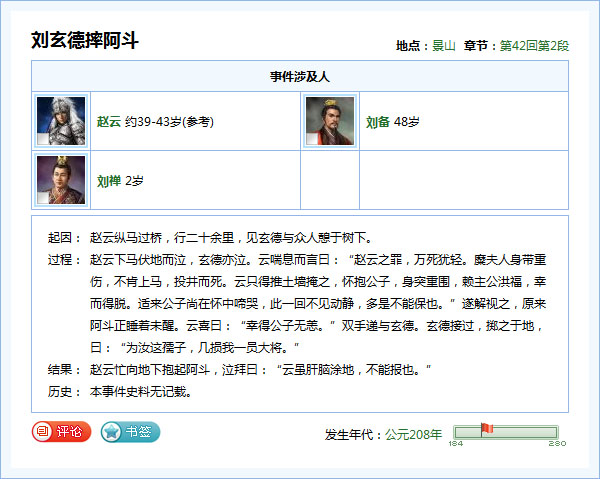
Task: Click the 事件涉及人 table header
Action: tap(299, 76)
